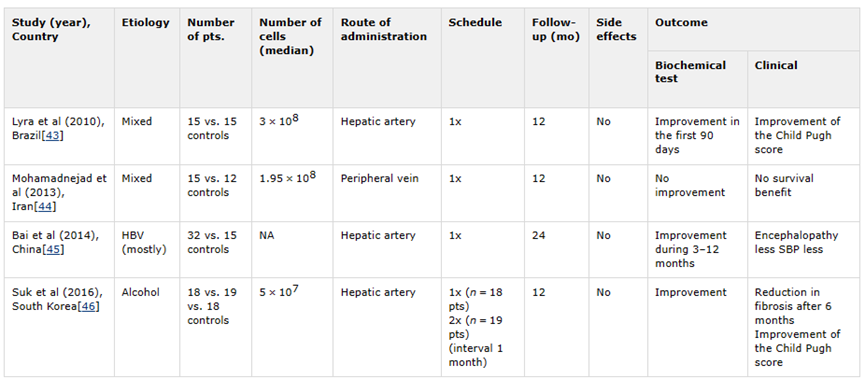The height and width of the screenshot is (379, 865).
Task: Open reference link 45 for Bai study
Action: click(x=53, y=249)
